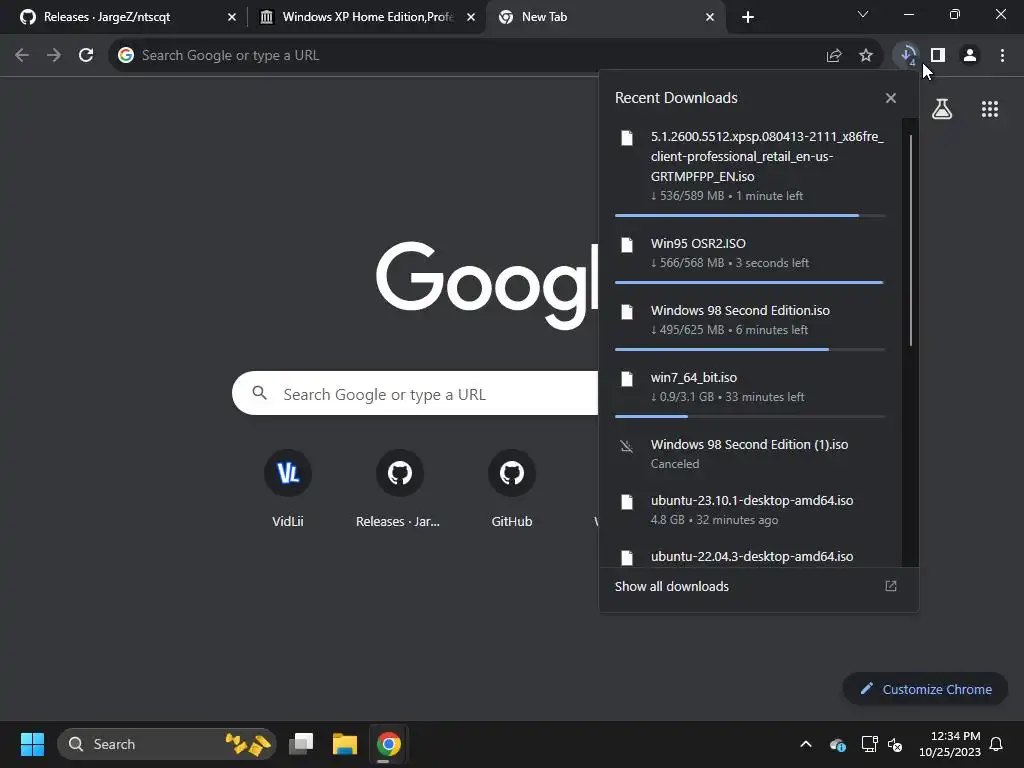1024x768 pixels.
Task: Click the muted volume tray icon
Action: [x=895, y=744]
